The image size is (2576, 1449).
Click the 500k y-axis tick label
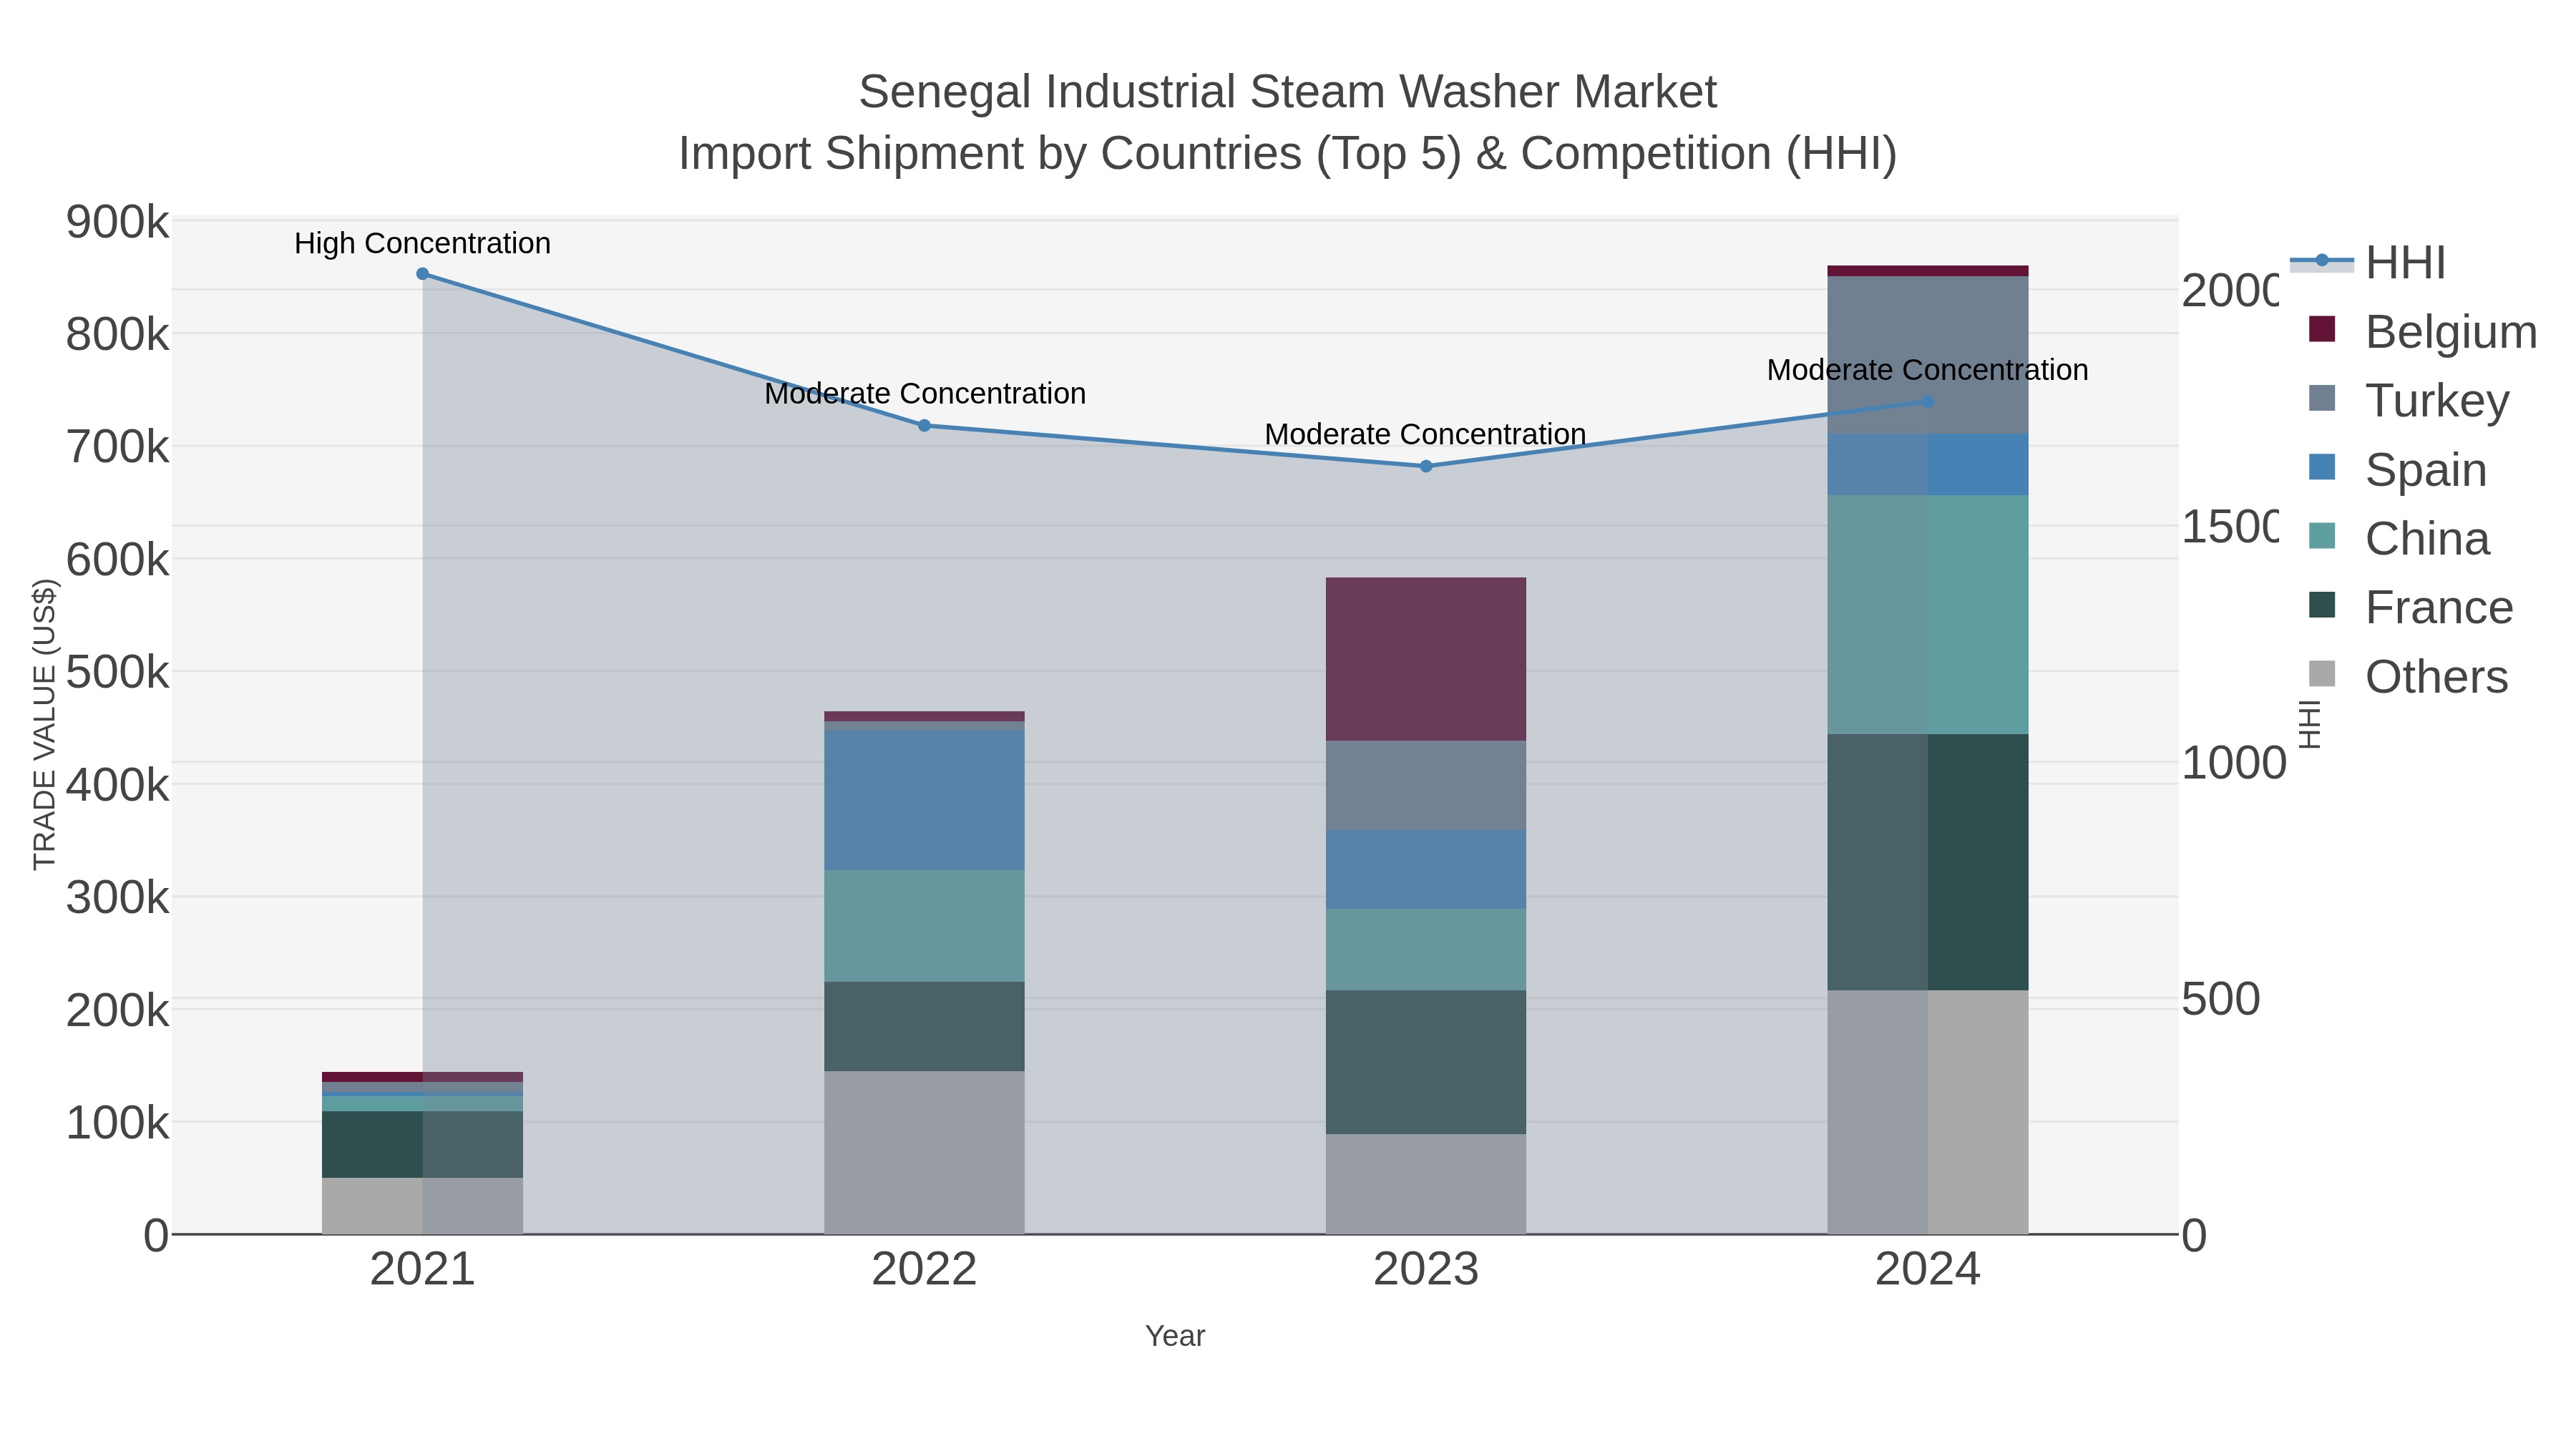pyautogui.click(x=118, y=672)
